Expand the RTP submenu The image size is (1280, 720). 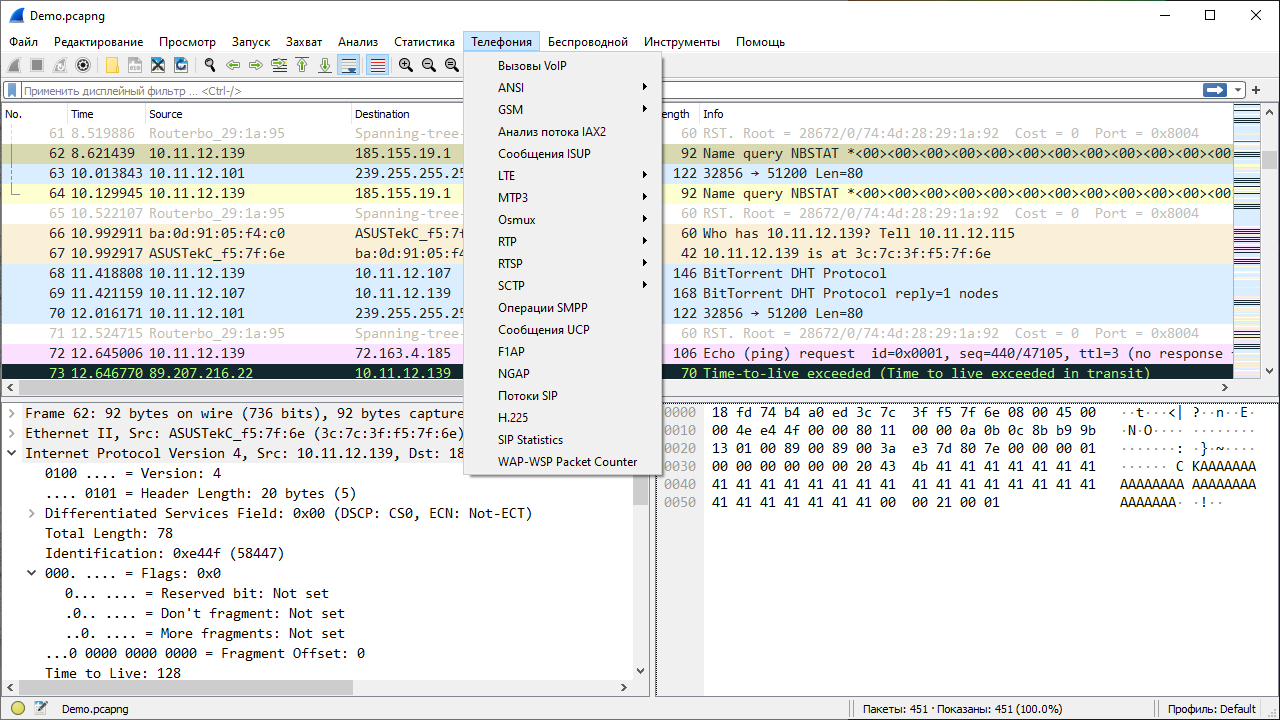click(562, 242)
